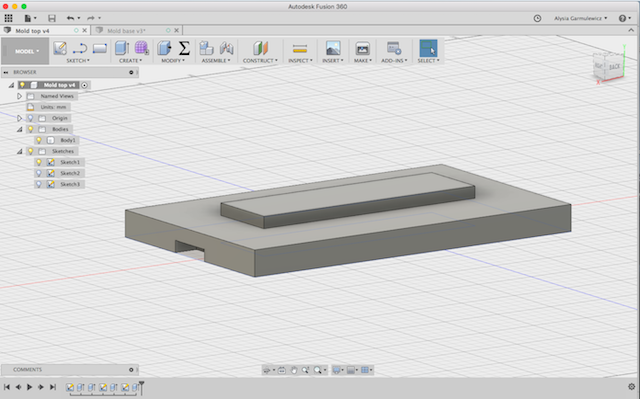Click the Insert image icon
Image resolution: width=640 pixels, height=399 pixels.
click(333, 48)
